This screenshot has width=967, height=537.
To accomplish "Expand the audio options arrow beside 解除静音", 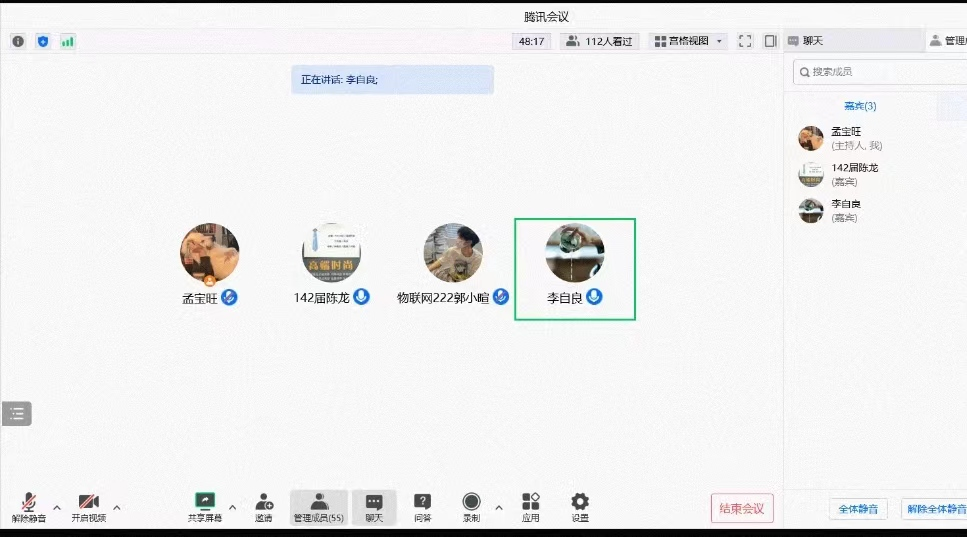I will [x=57, y=507].
